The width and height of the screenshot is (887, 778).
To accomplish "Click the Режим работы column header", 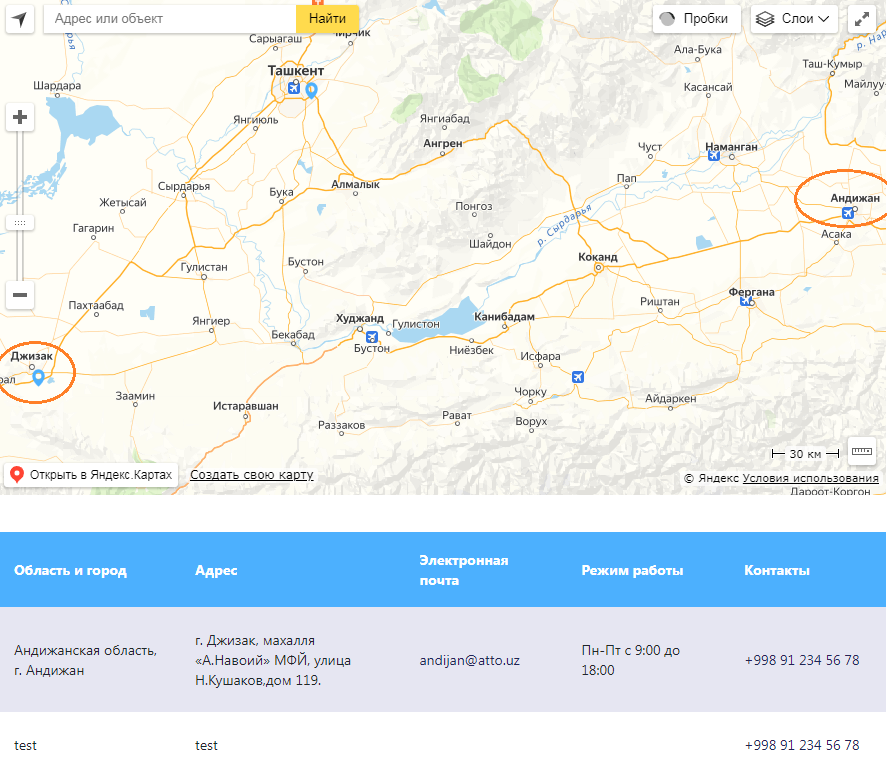I will pos(632,571).
